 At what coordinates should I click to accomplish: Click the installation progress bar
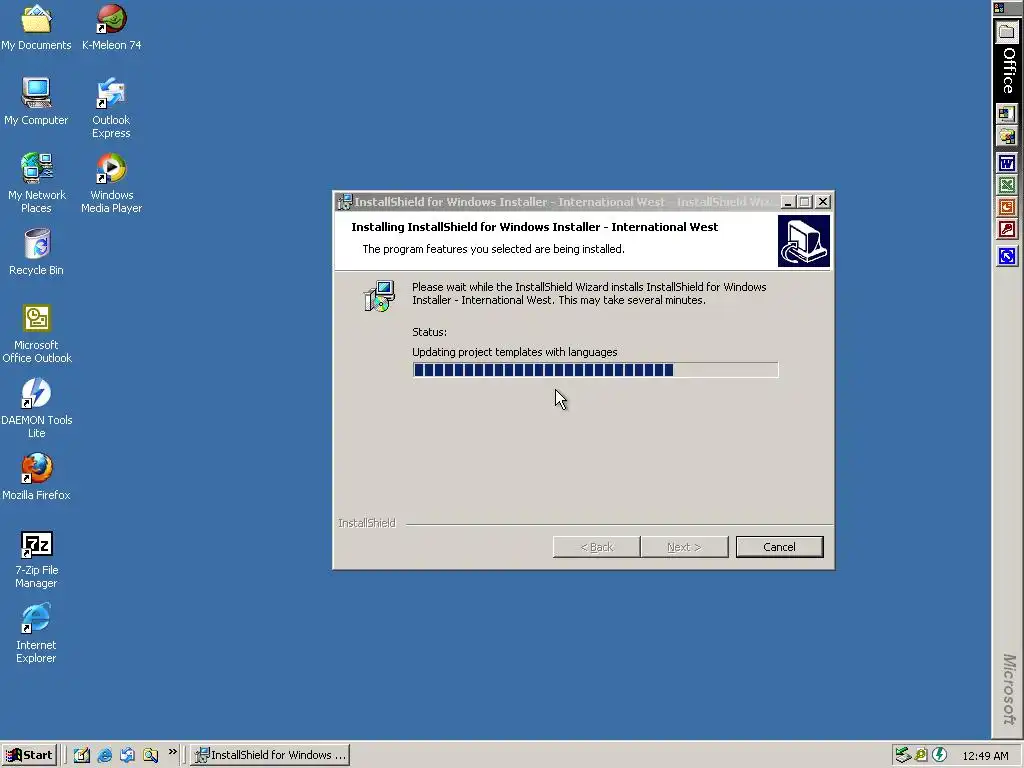click(596, 370)
